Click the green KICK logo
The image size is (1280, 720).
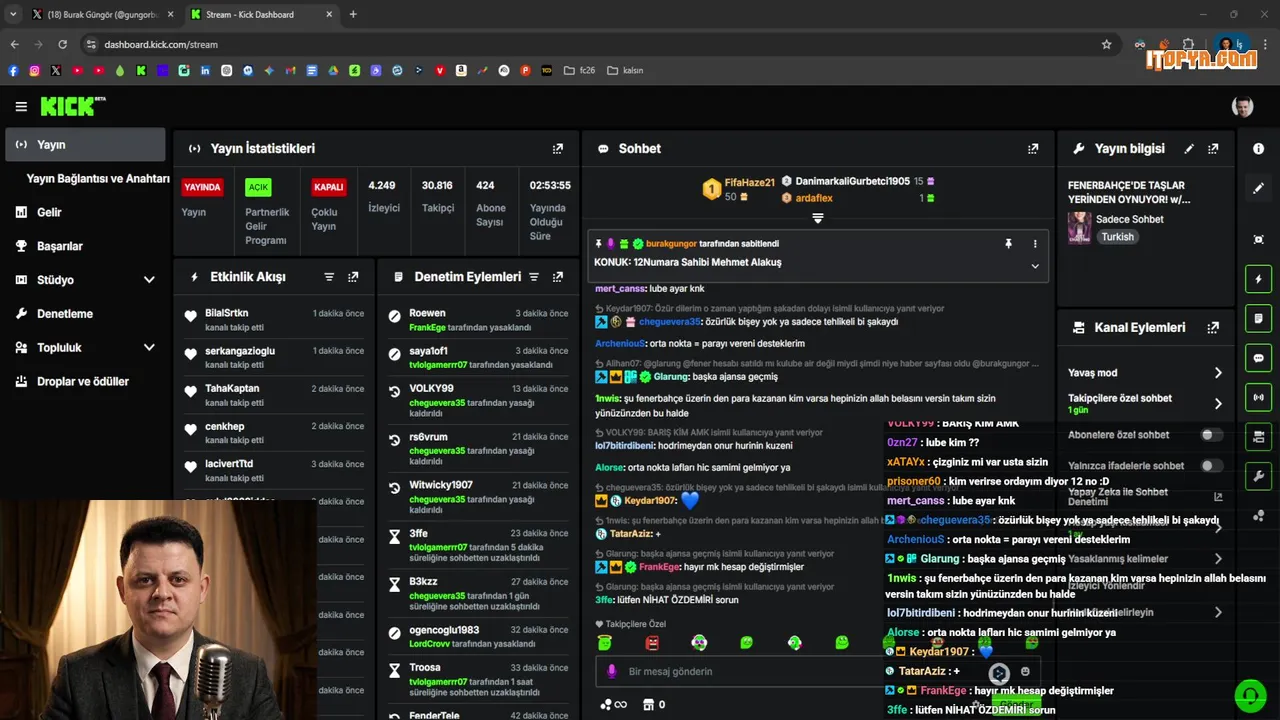(72, 106)
